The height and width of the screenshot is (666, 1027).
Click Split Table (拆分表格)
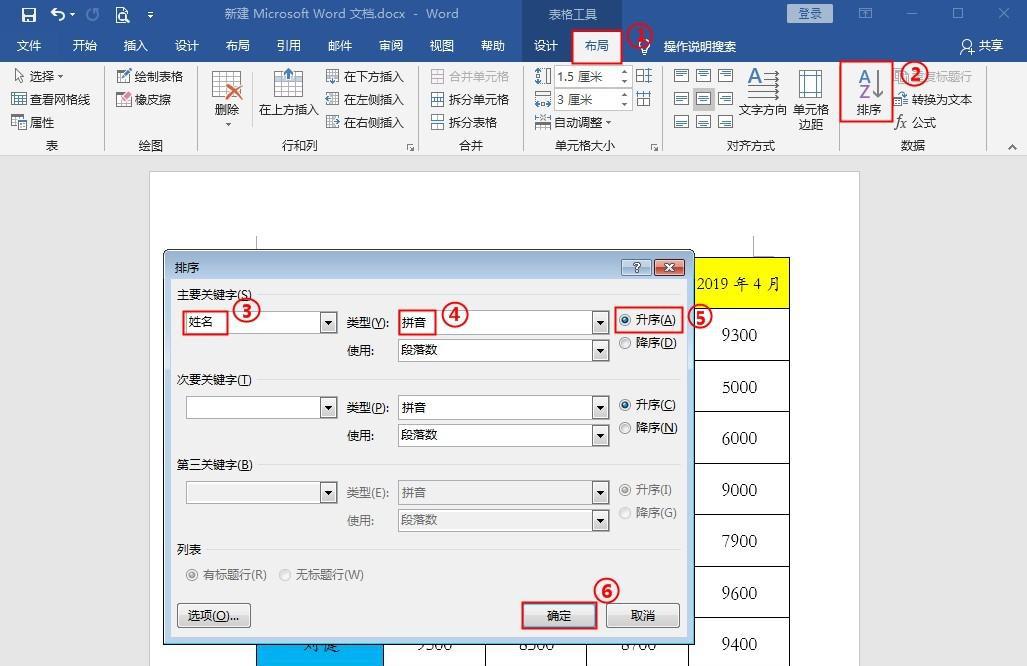(464, 122)
